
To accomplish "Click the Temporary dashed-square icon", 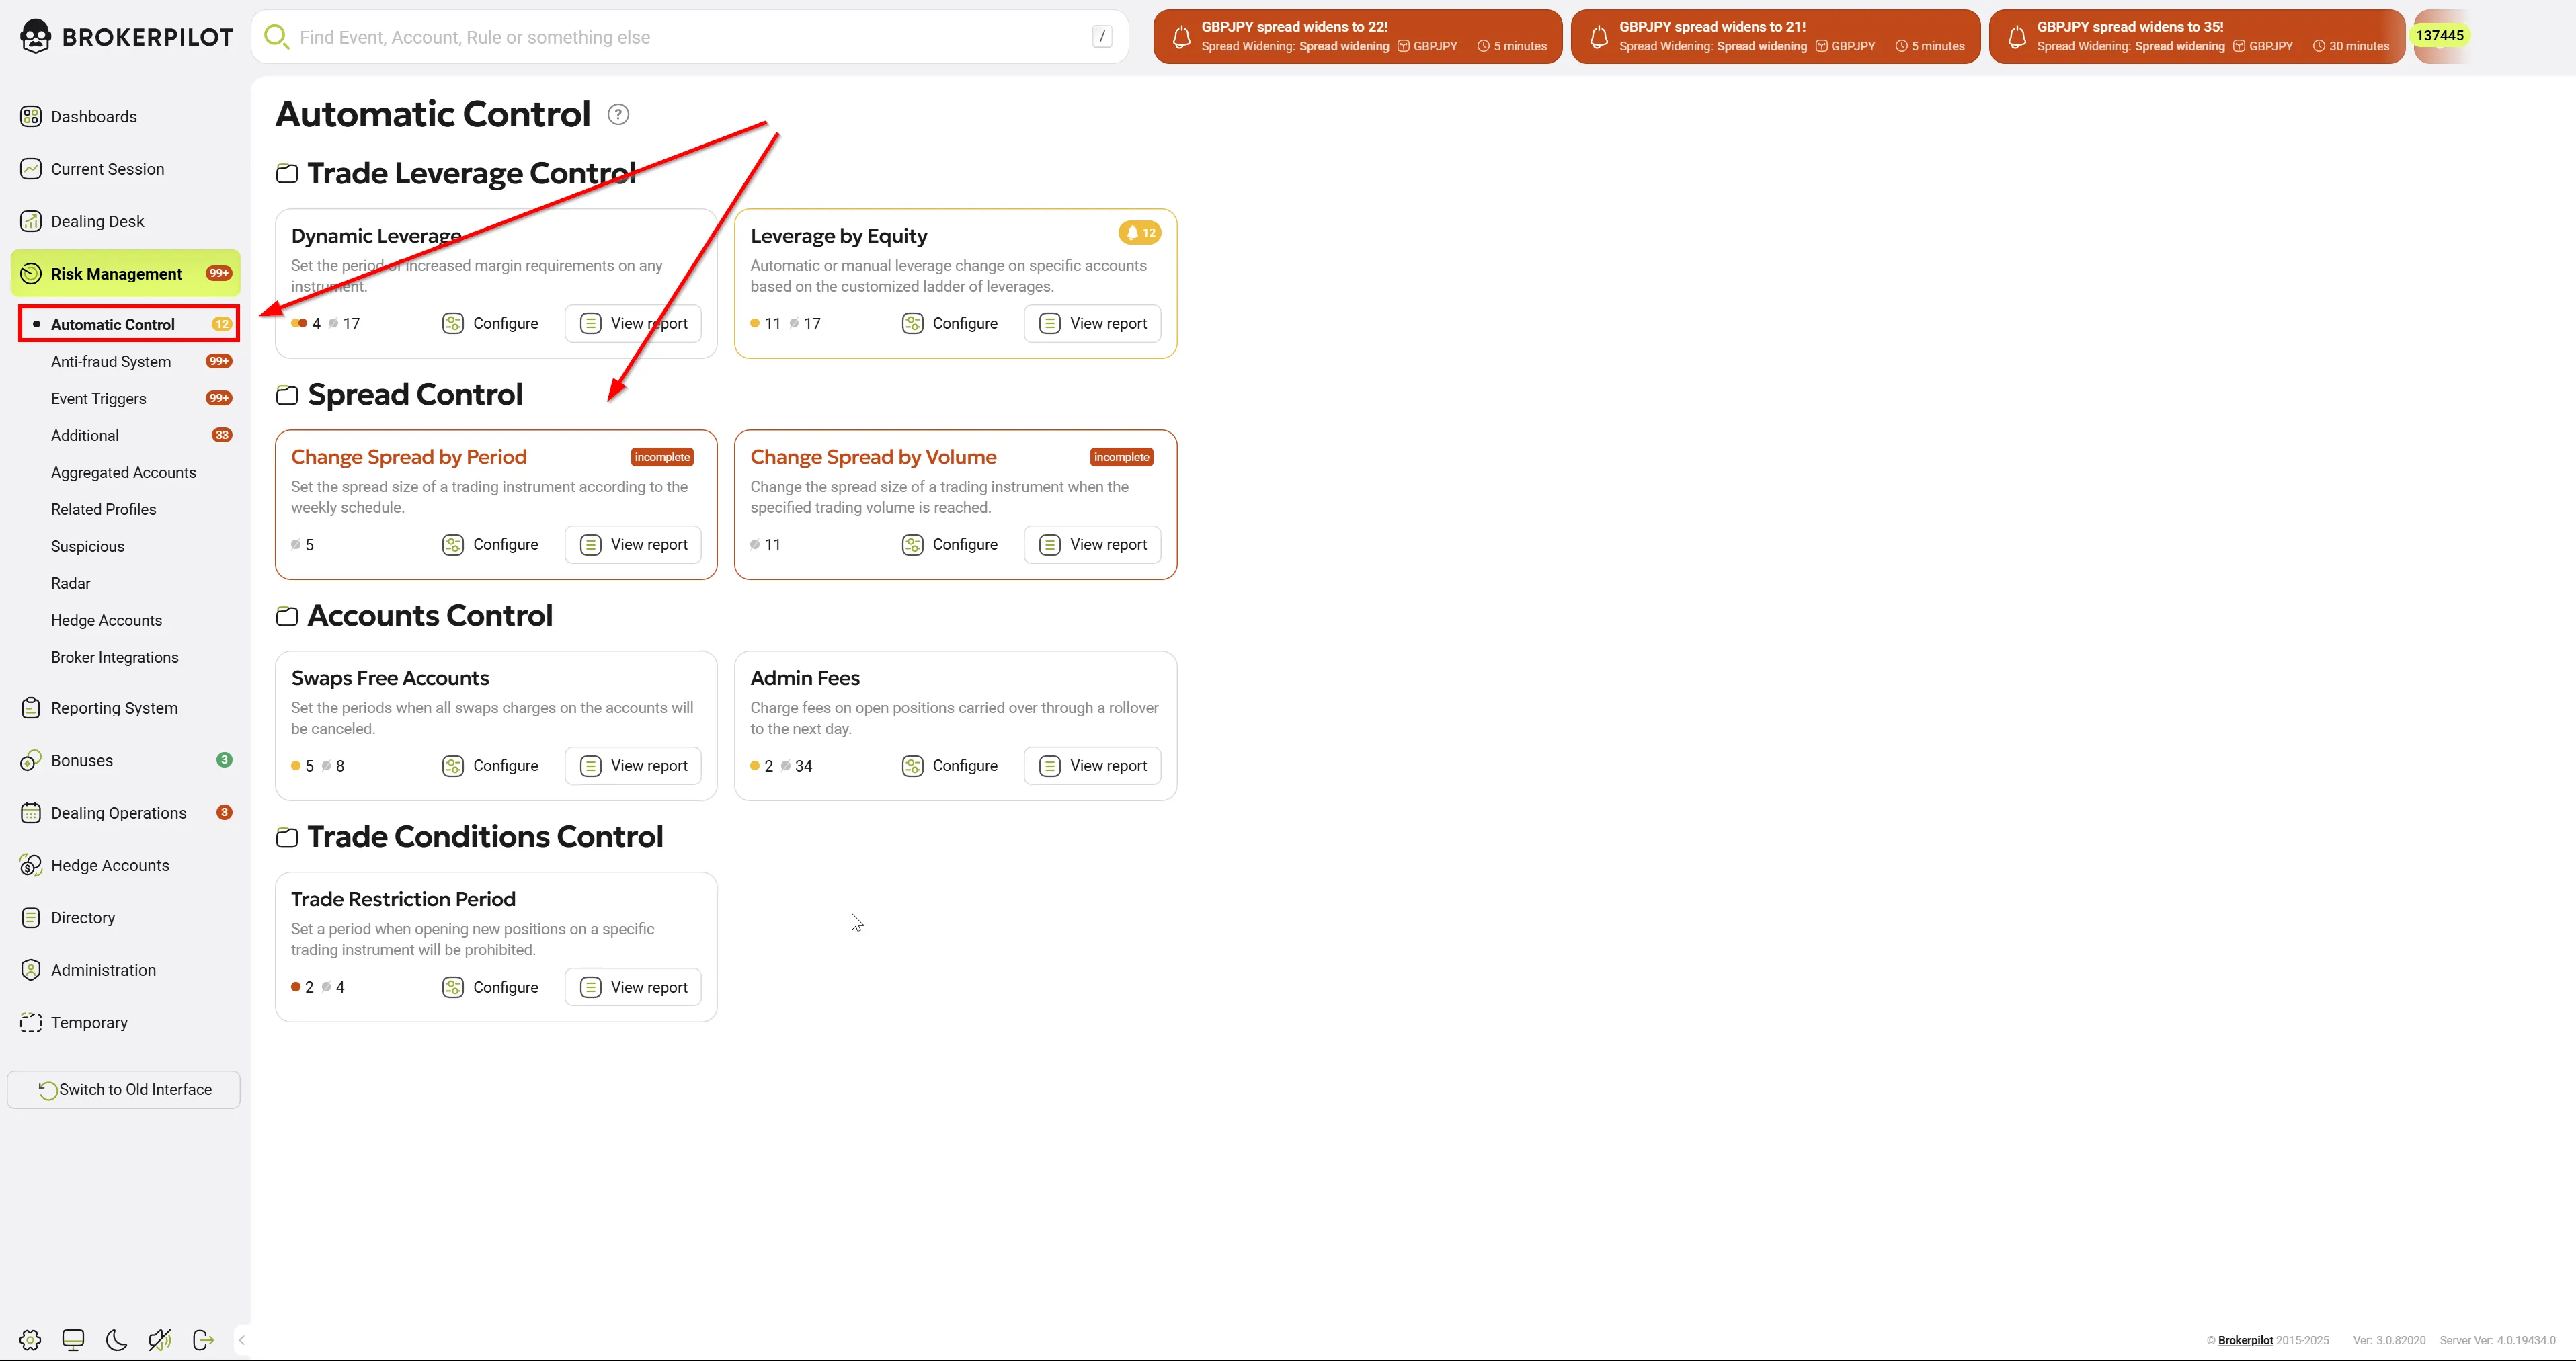I will tap(31, 1022).
